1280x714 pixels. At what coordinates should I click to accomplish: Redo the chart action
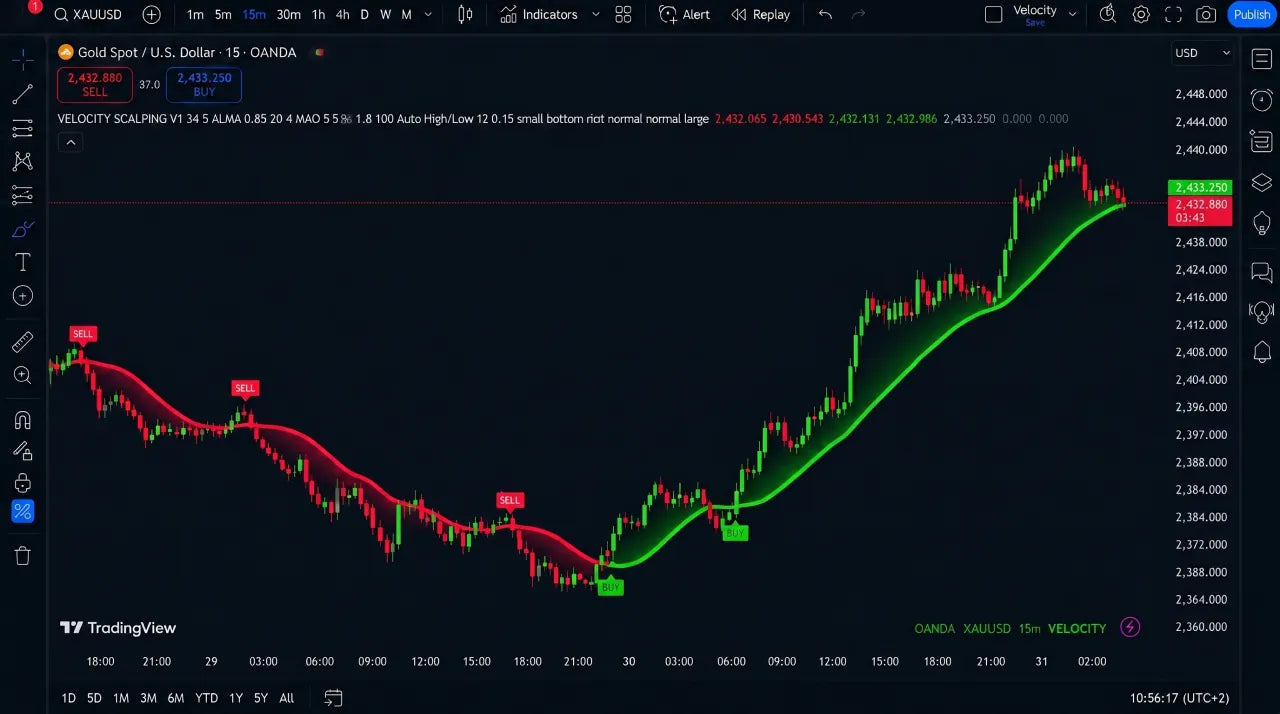[858, 15]
